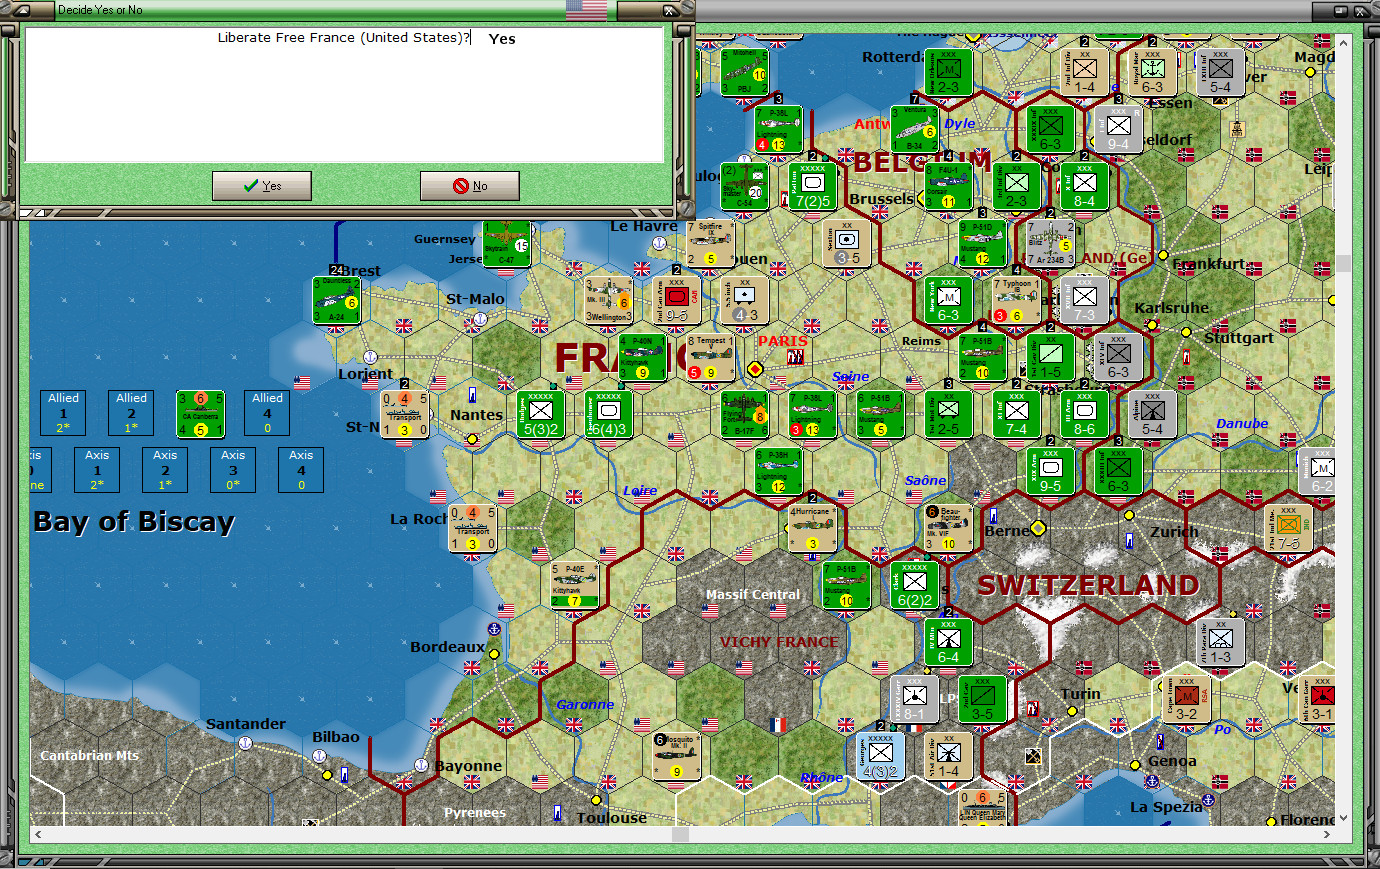Select the tan 1-4 air division near Rhône
Viewport: 1380px width, 869px height.
tap(948, 756)
